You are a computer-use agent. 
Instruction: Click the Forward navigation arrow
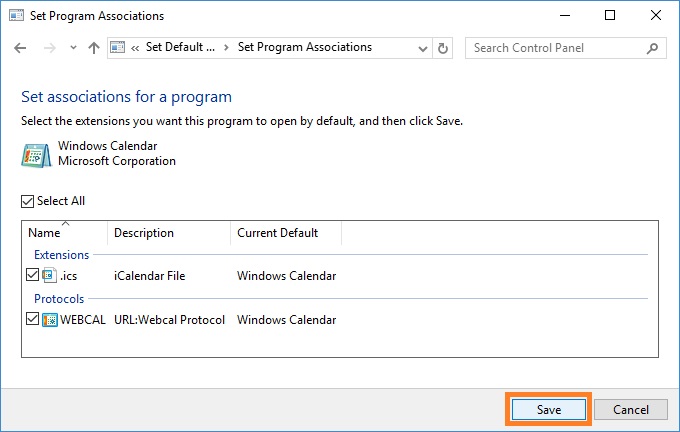tap(49, 48)
